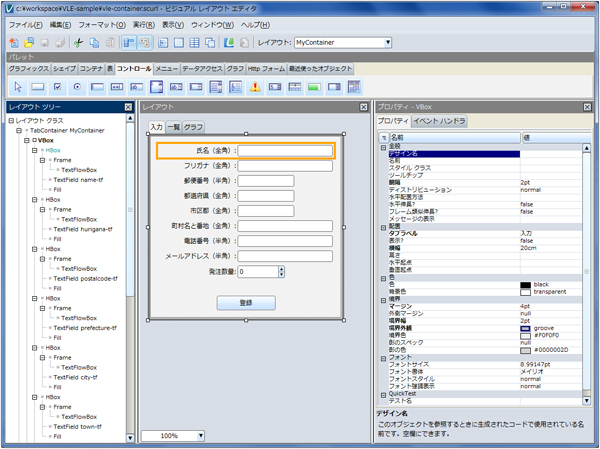Click the 登録 button

point(246,303)
